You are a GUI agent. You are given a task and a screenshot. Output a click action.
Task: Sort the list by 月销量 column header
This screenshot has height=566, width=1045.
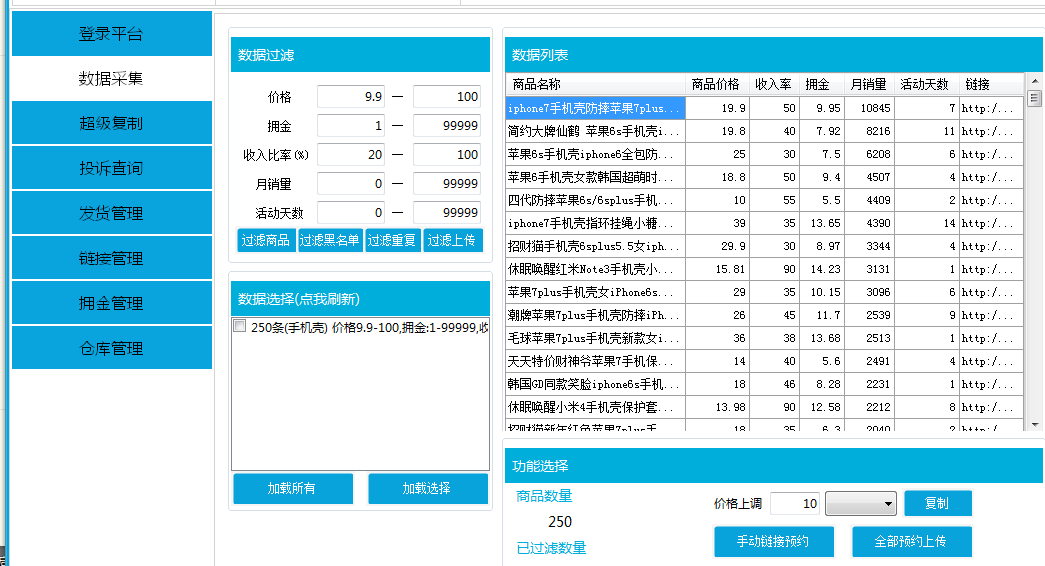(x=867, y=84)
